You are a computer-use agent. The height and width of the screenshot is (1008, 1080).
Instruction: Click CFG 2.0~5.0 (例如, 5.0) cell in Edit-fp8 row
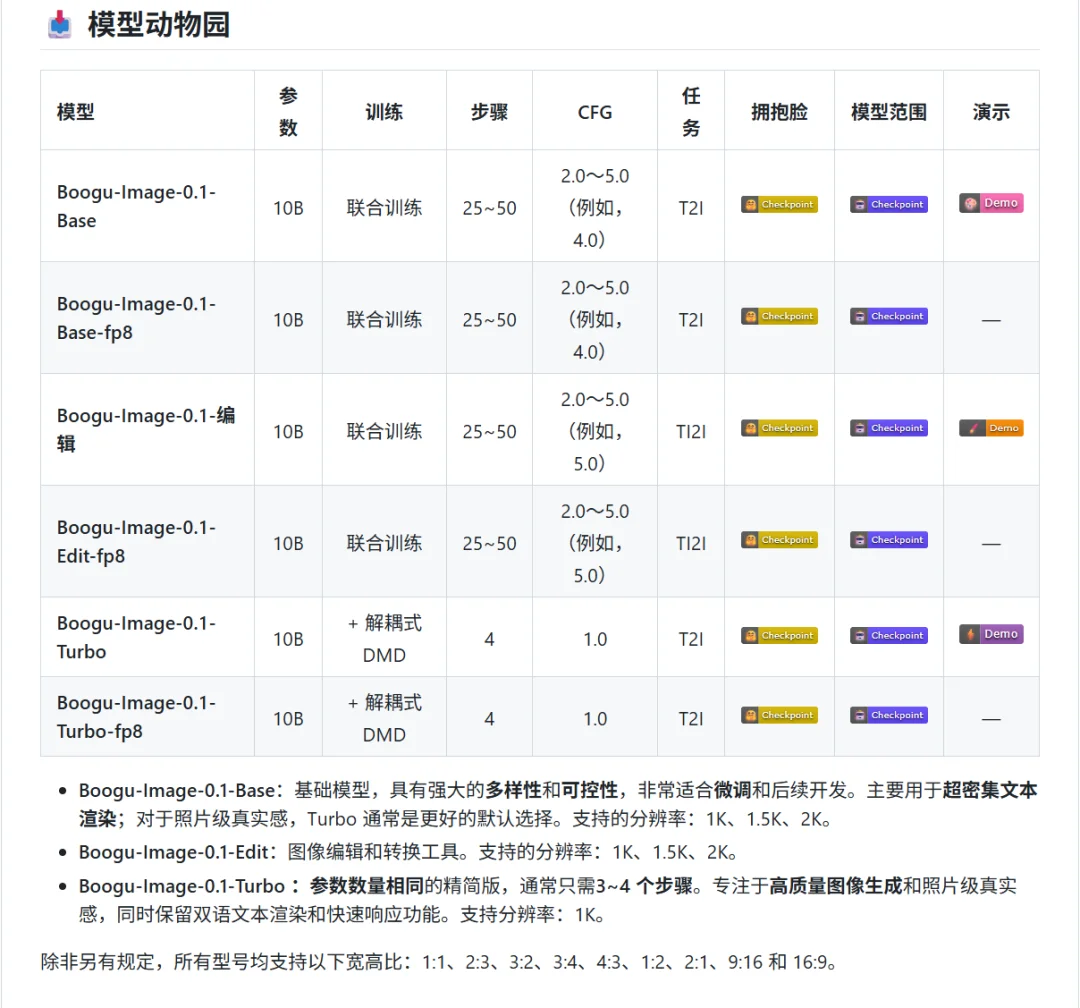click(x=594, y=543)
